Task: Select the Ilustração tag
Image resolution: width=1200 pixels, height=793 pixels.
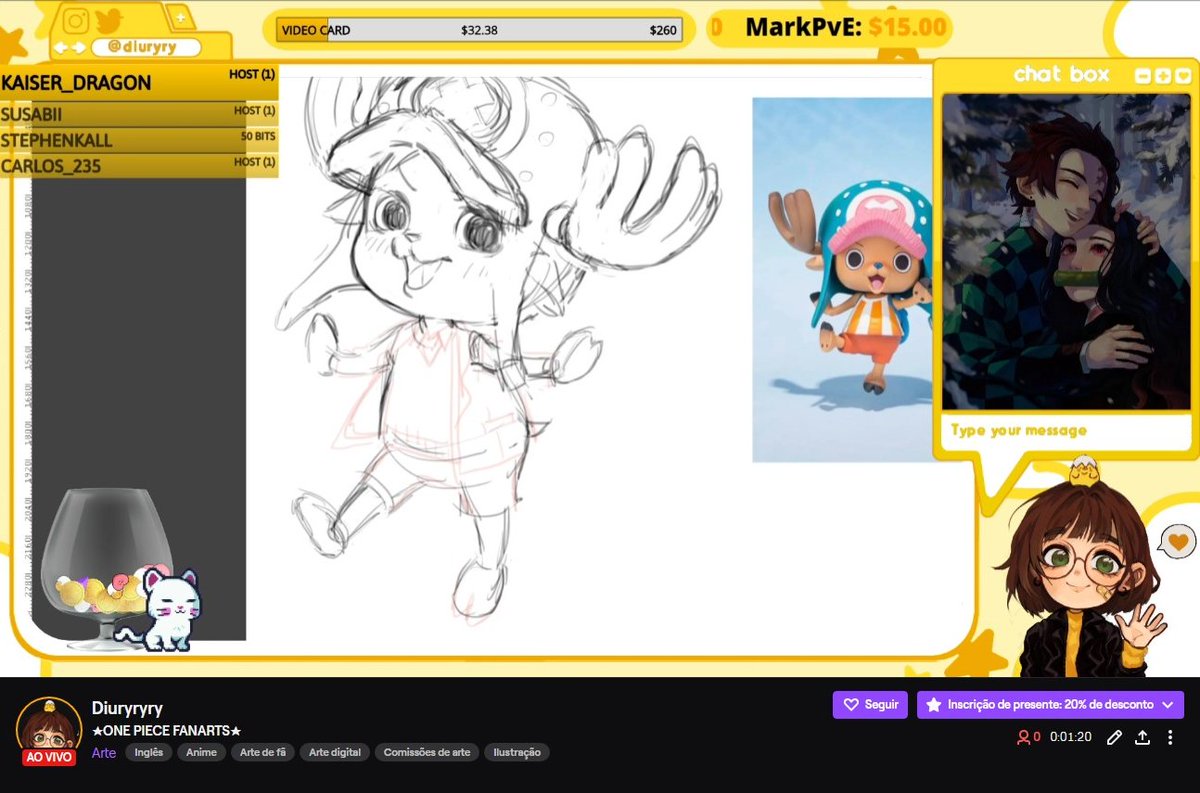Action: (517, 752)
